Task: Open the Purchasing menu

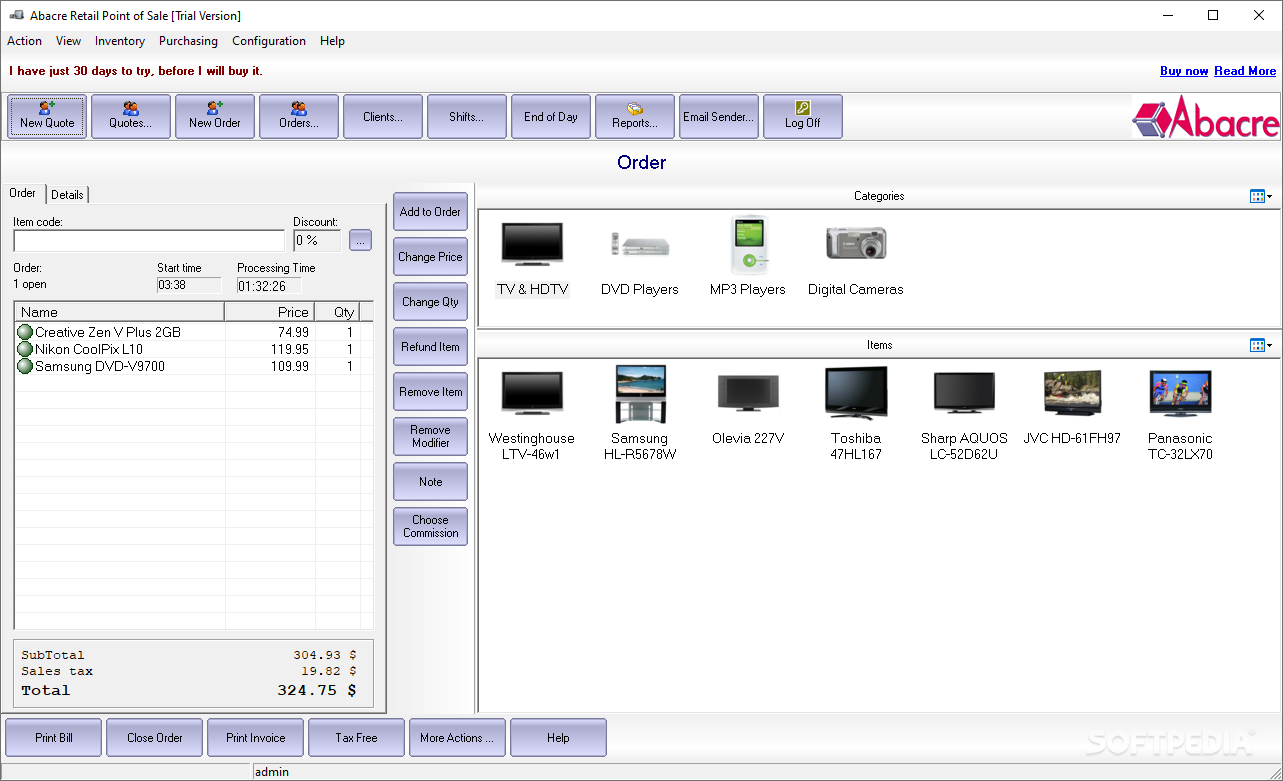Action: click(x=188, y=41)
